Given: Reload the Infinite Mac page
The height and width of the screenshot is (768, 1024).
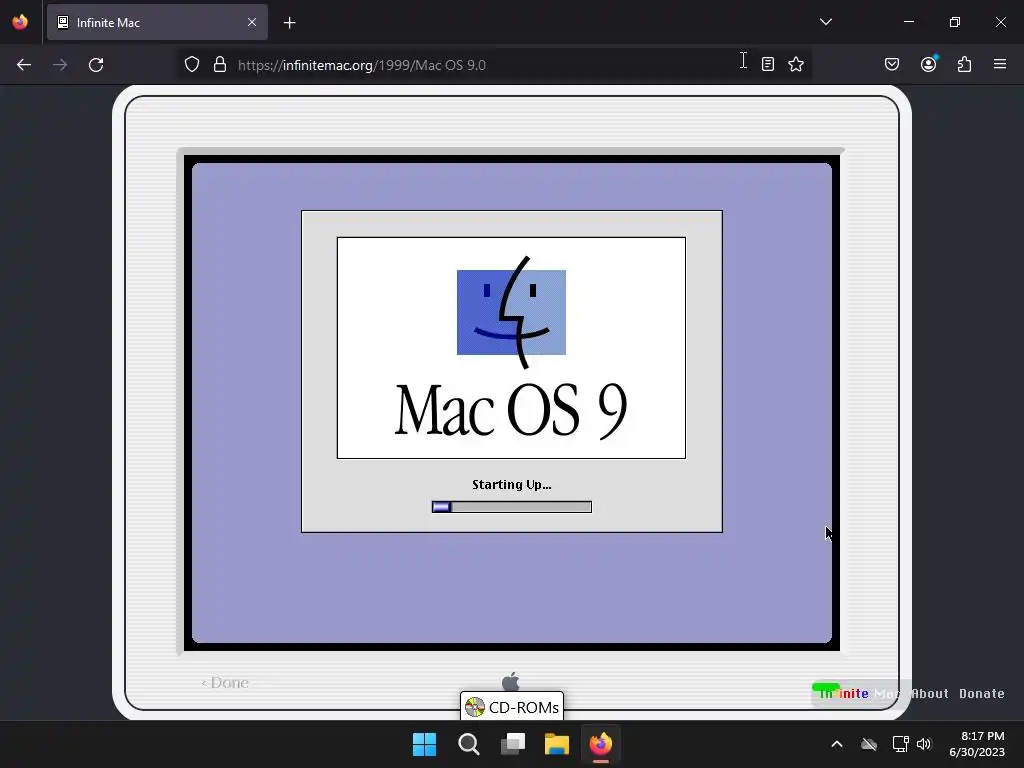Looking at the screenshot, I should pyautogui.click(x=96, y=65).
